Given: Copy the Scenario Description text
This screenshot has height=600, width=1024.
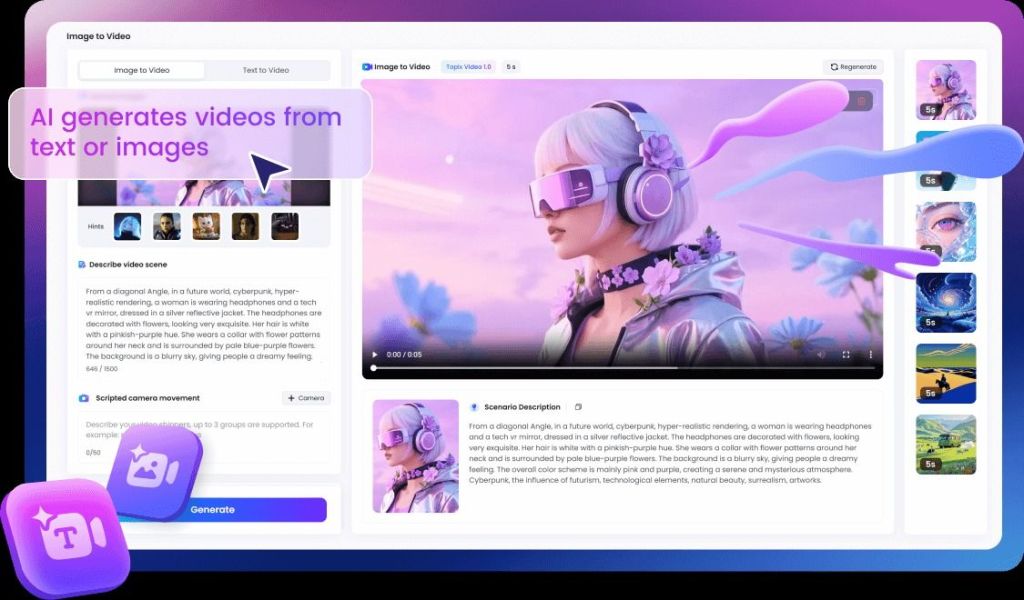Looking at the screenshot, I should 578,407.
